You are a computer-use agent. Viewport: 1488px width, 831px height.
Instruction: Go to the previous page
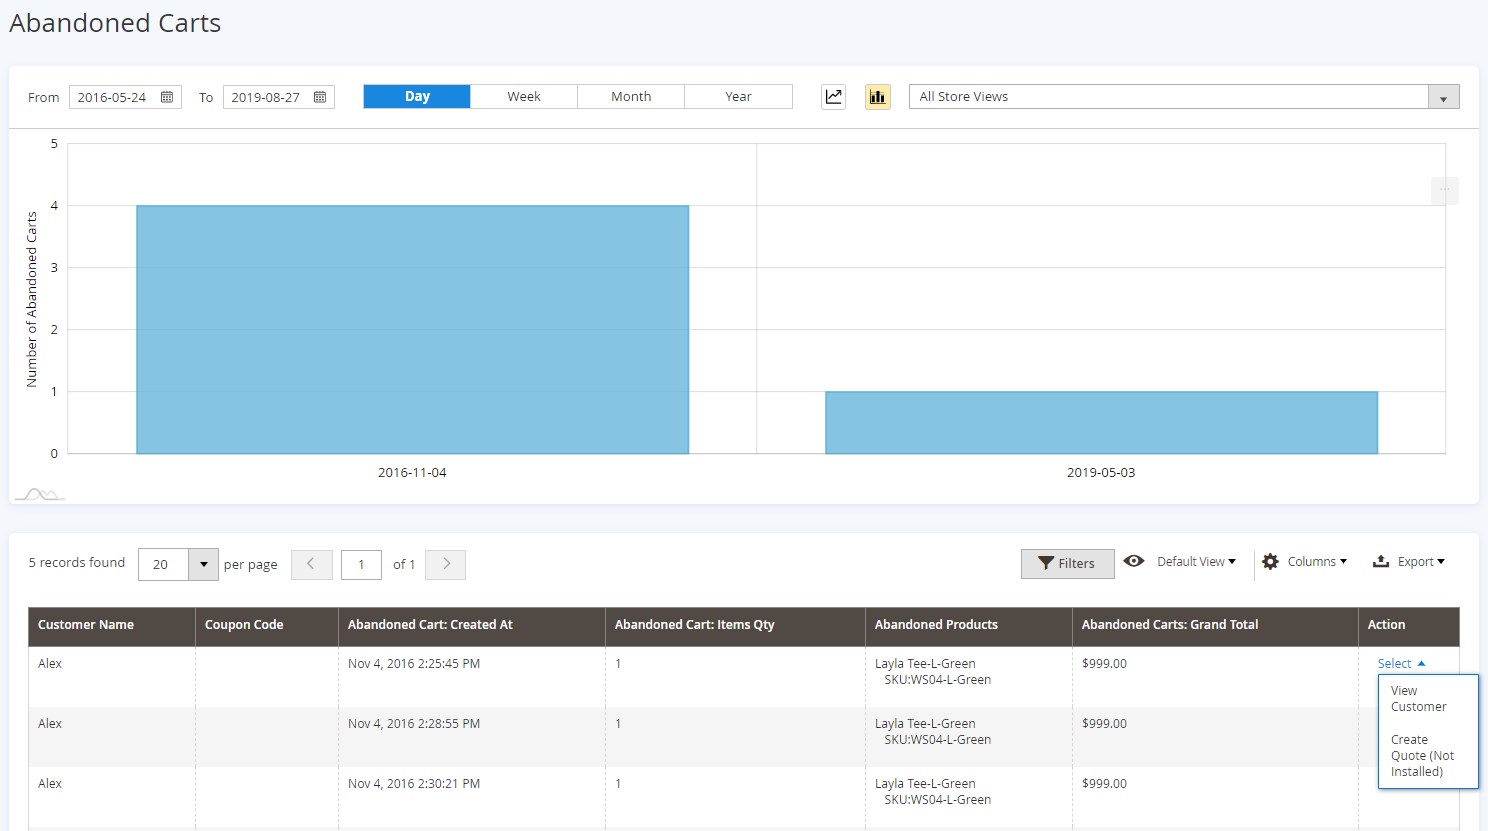pyautogui.click(x=311, y=564)
